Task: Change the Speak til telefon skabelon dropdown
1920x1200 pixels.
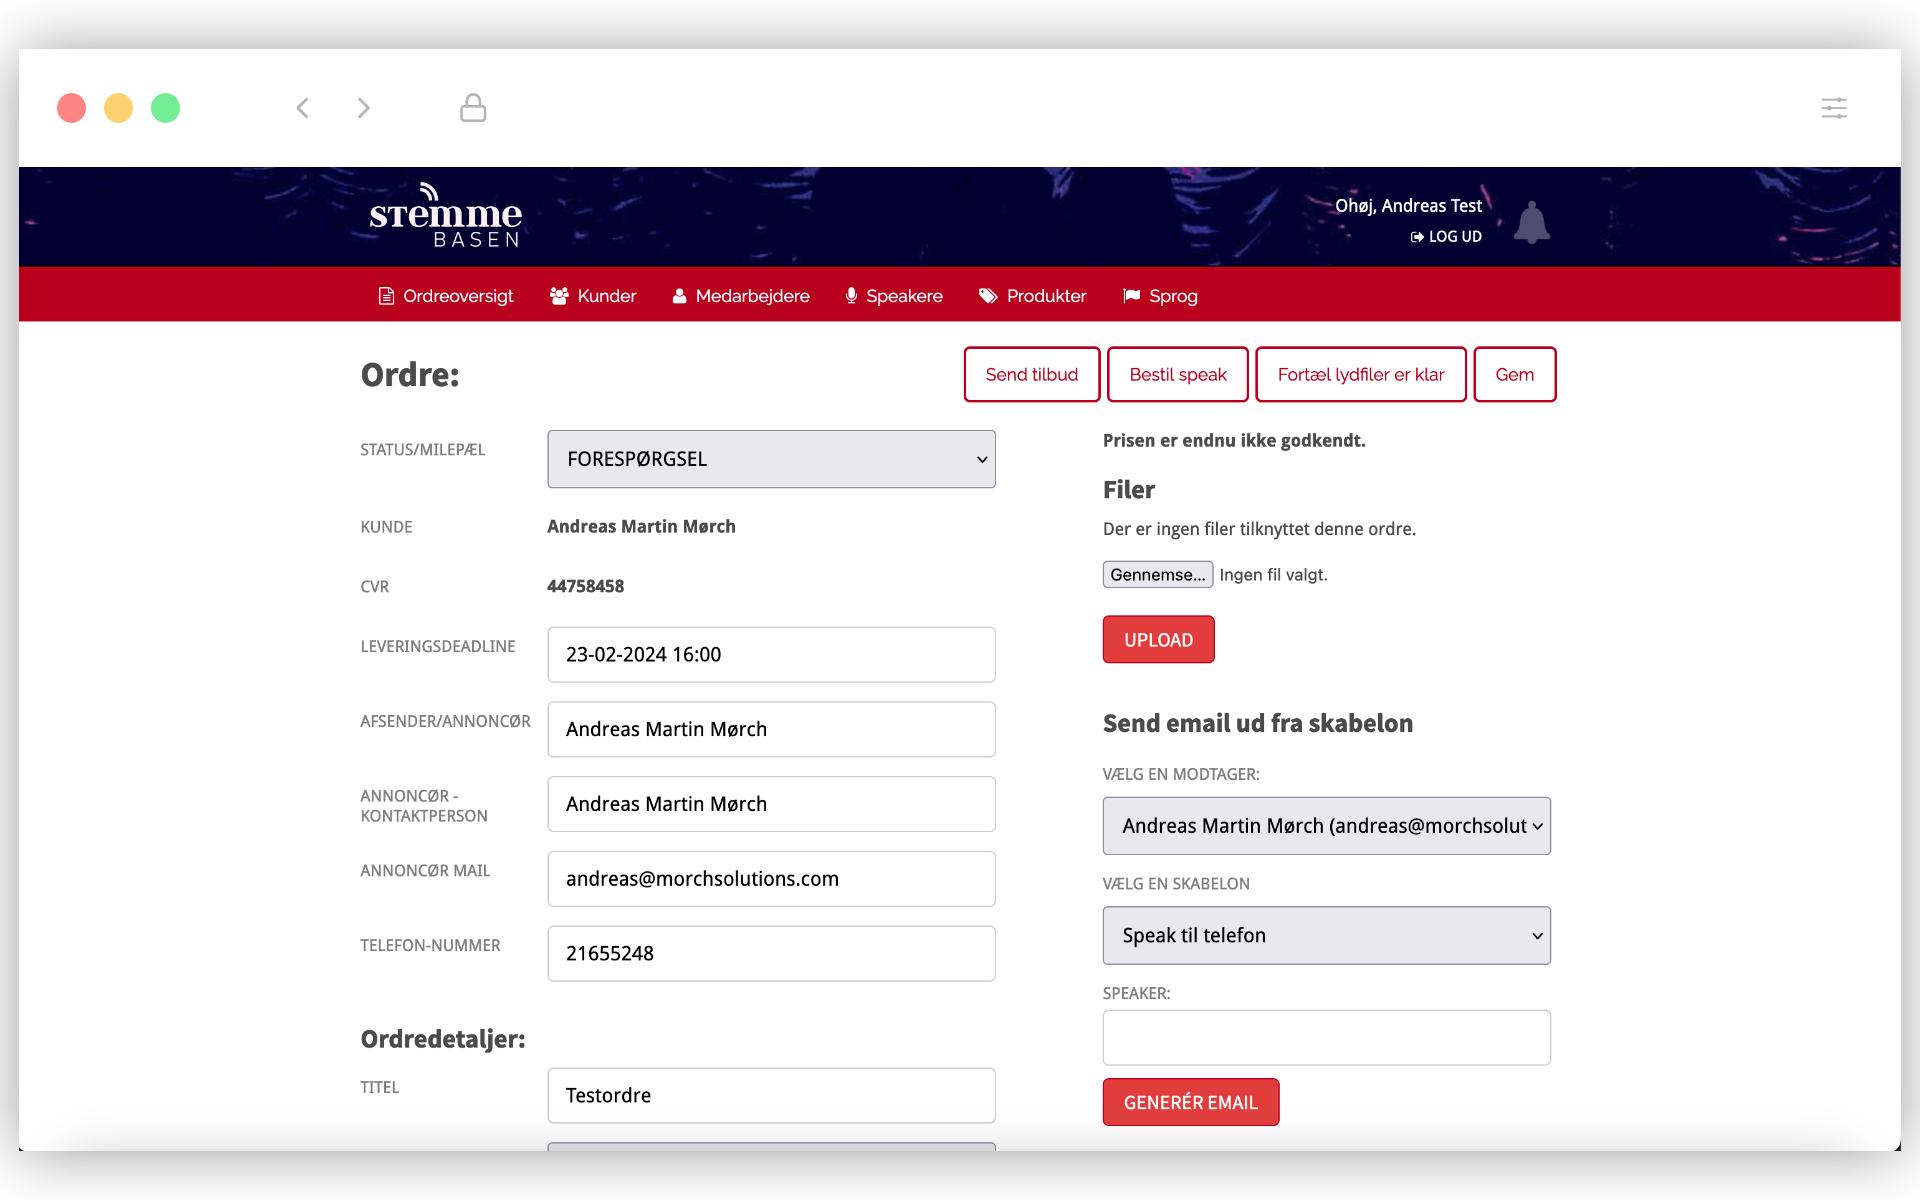Action: click(1325, 935)
